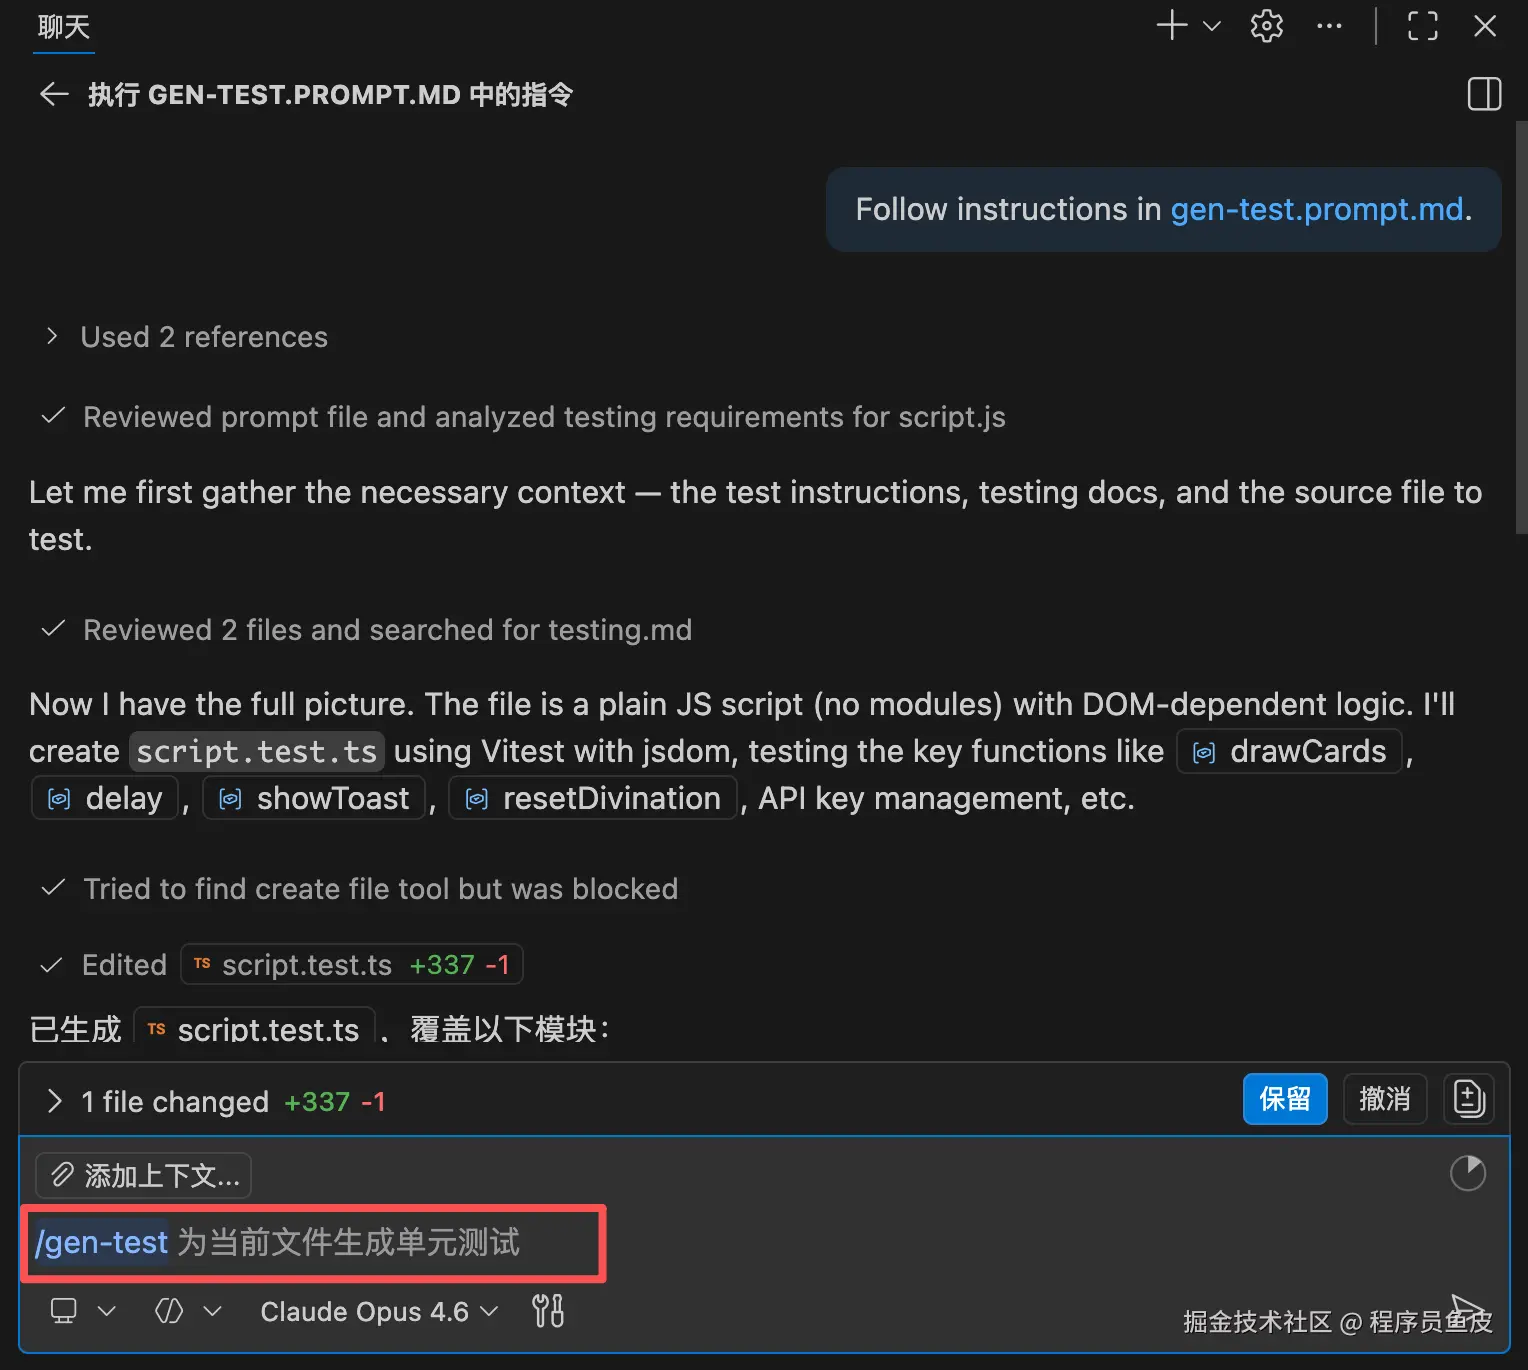
Task: Click the view file changes icon
Action: [1469, 1099]
